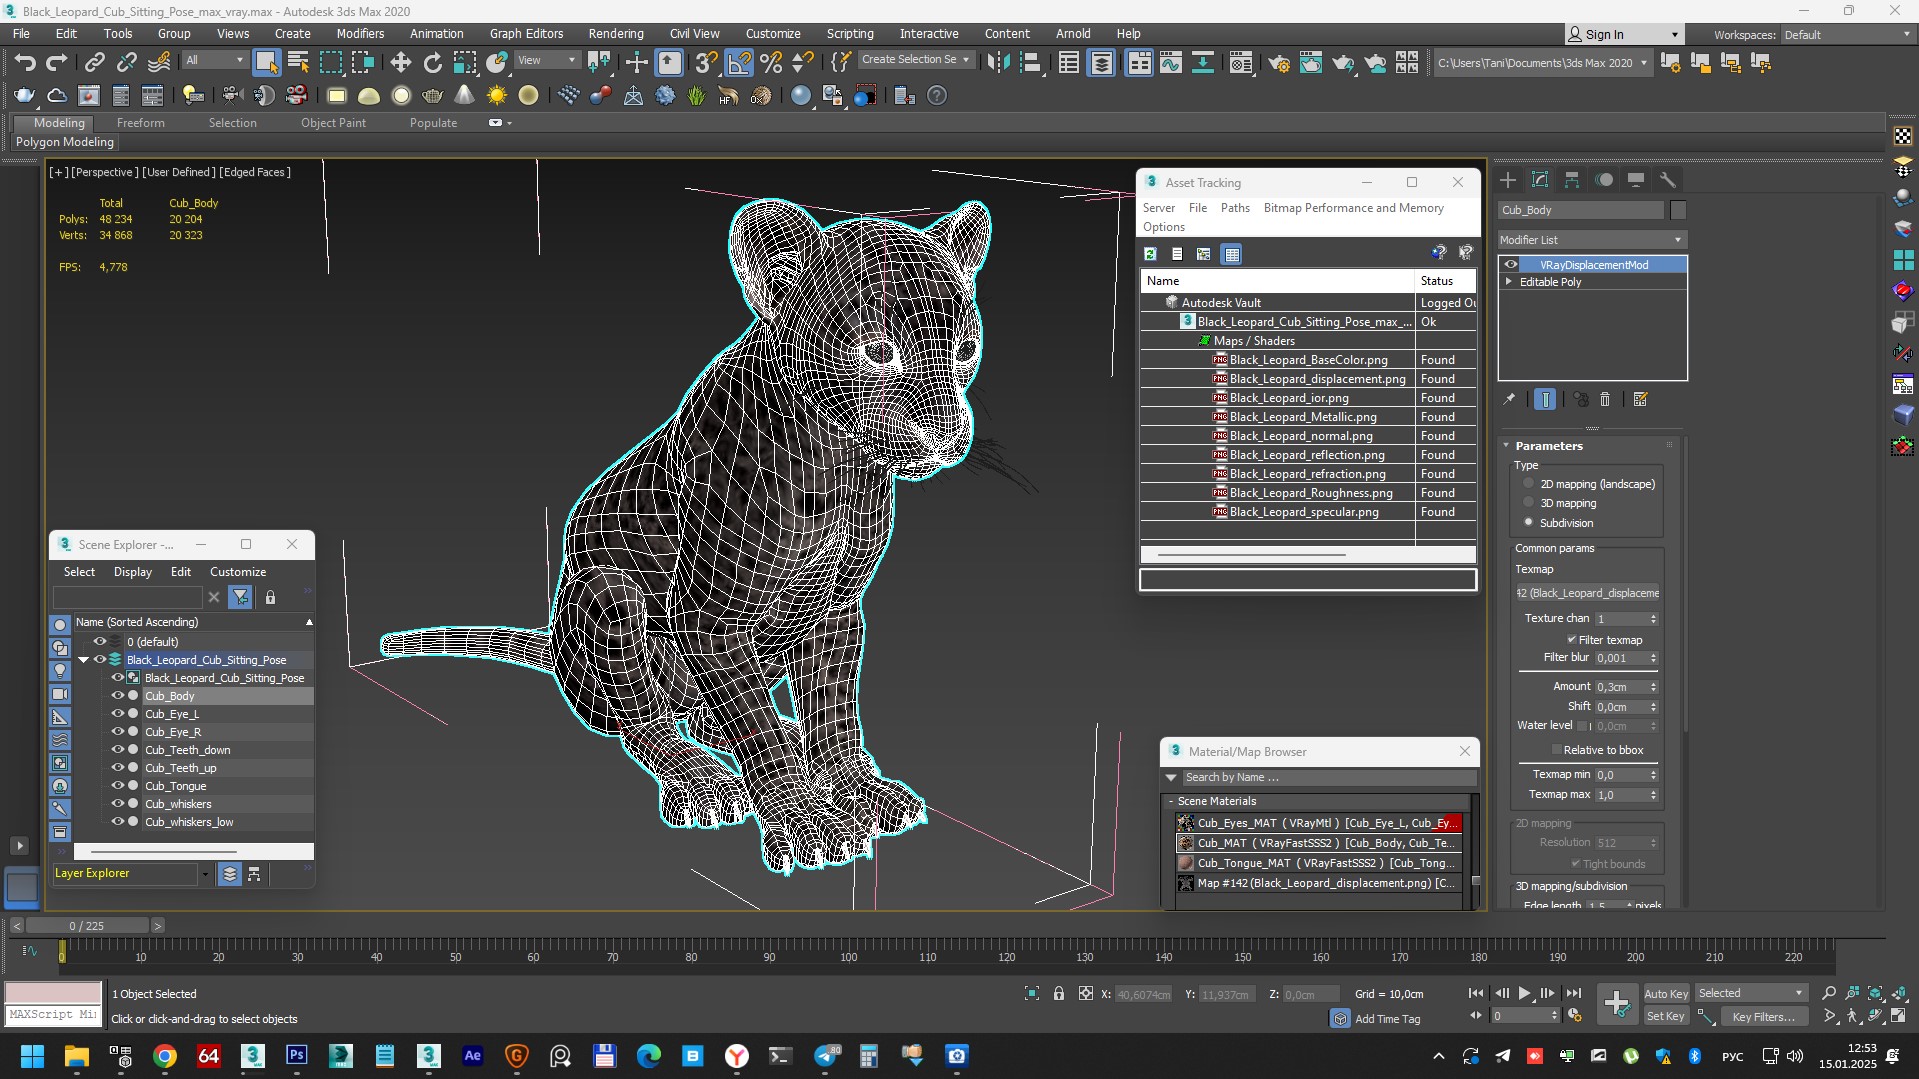
Task: Click Remove modifier trash icon
Action: tap(1605, 399)
